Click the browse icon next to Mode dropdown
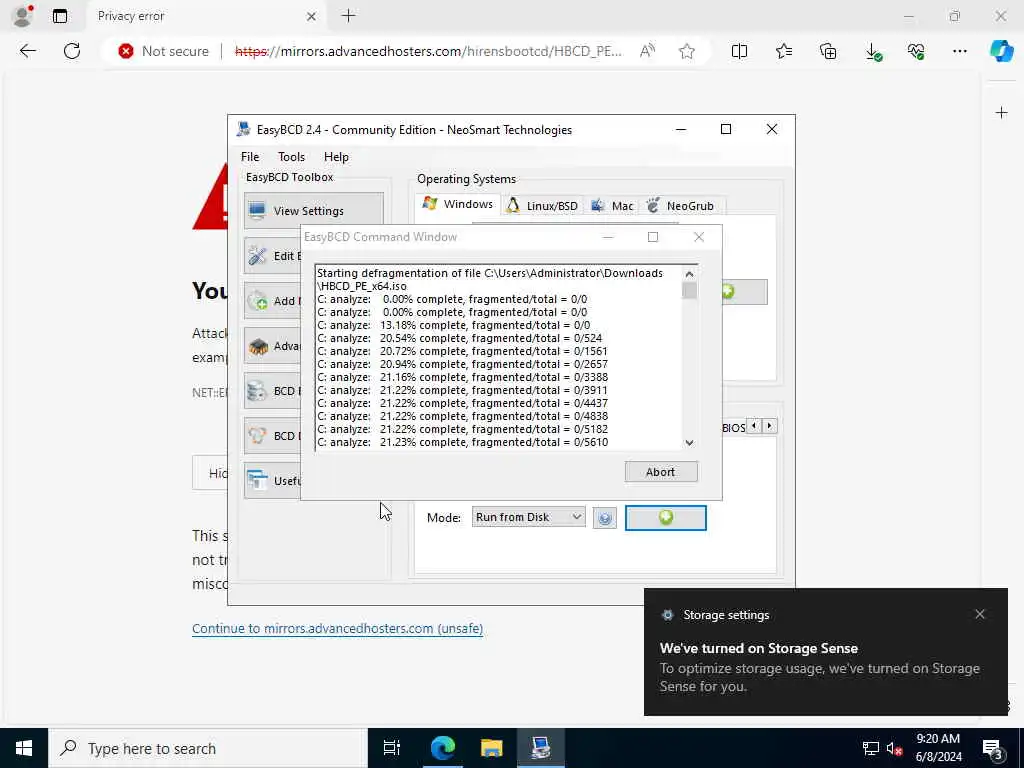1024x768 pixels. pyautogui.click(x=605, y=519)
